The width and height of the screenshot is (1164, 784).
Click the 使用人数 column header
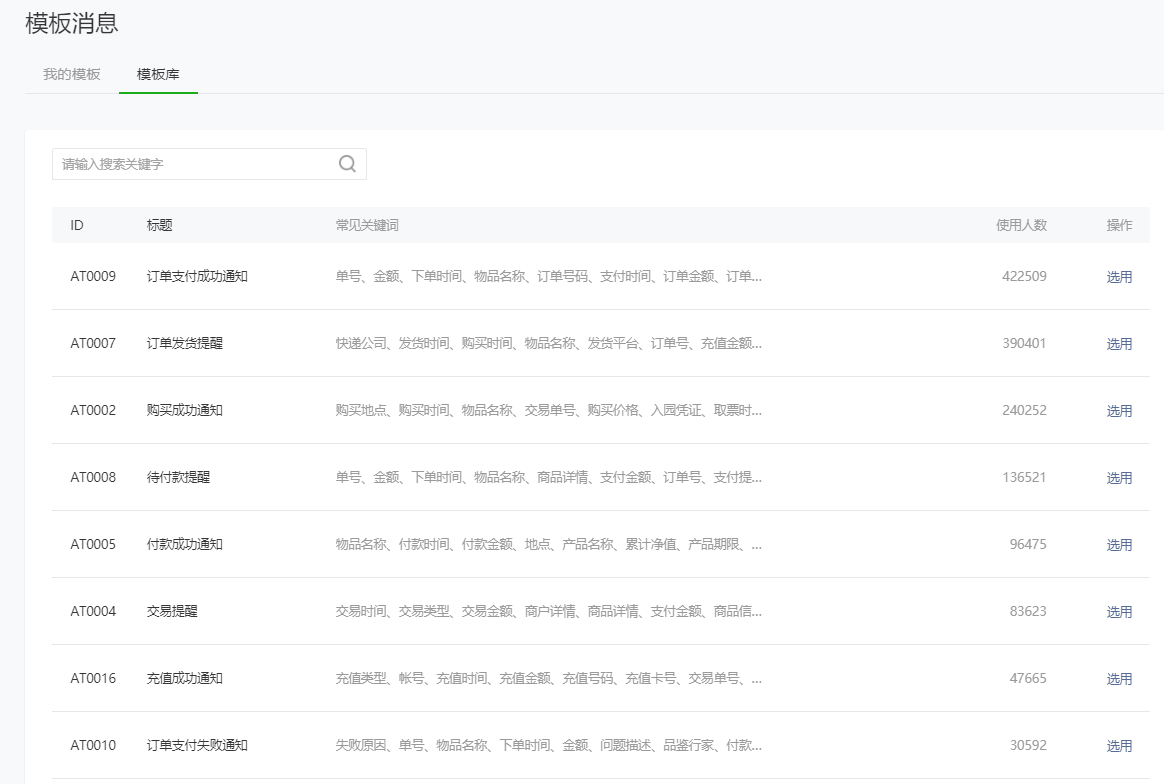[1021, 225]
